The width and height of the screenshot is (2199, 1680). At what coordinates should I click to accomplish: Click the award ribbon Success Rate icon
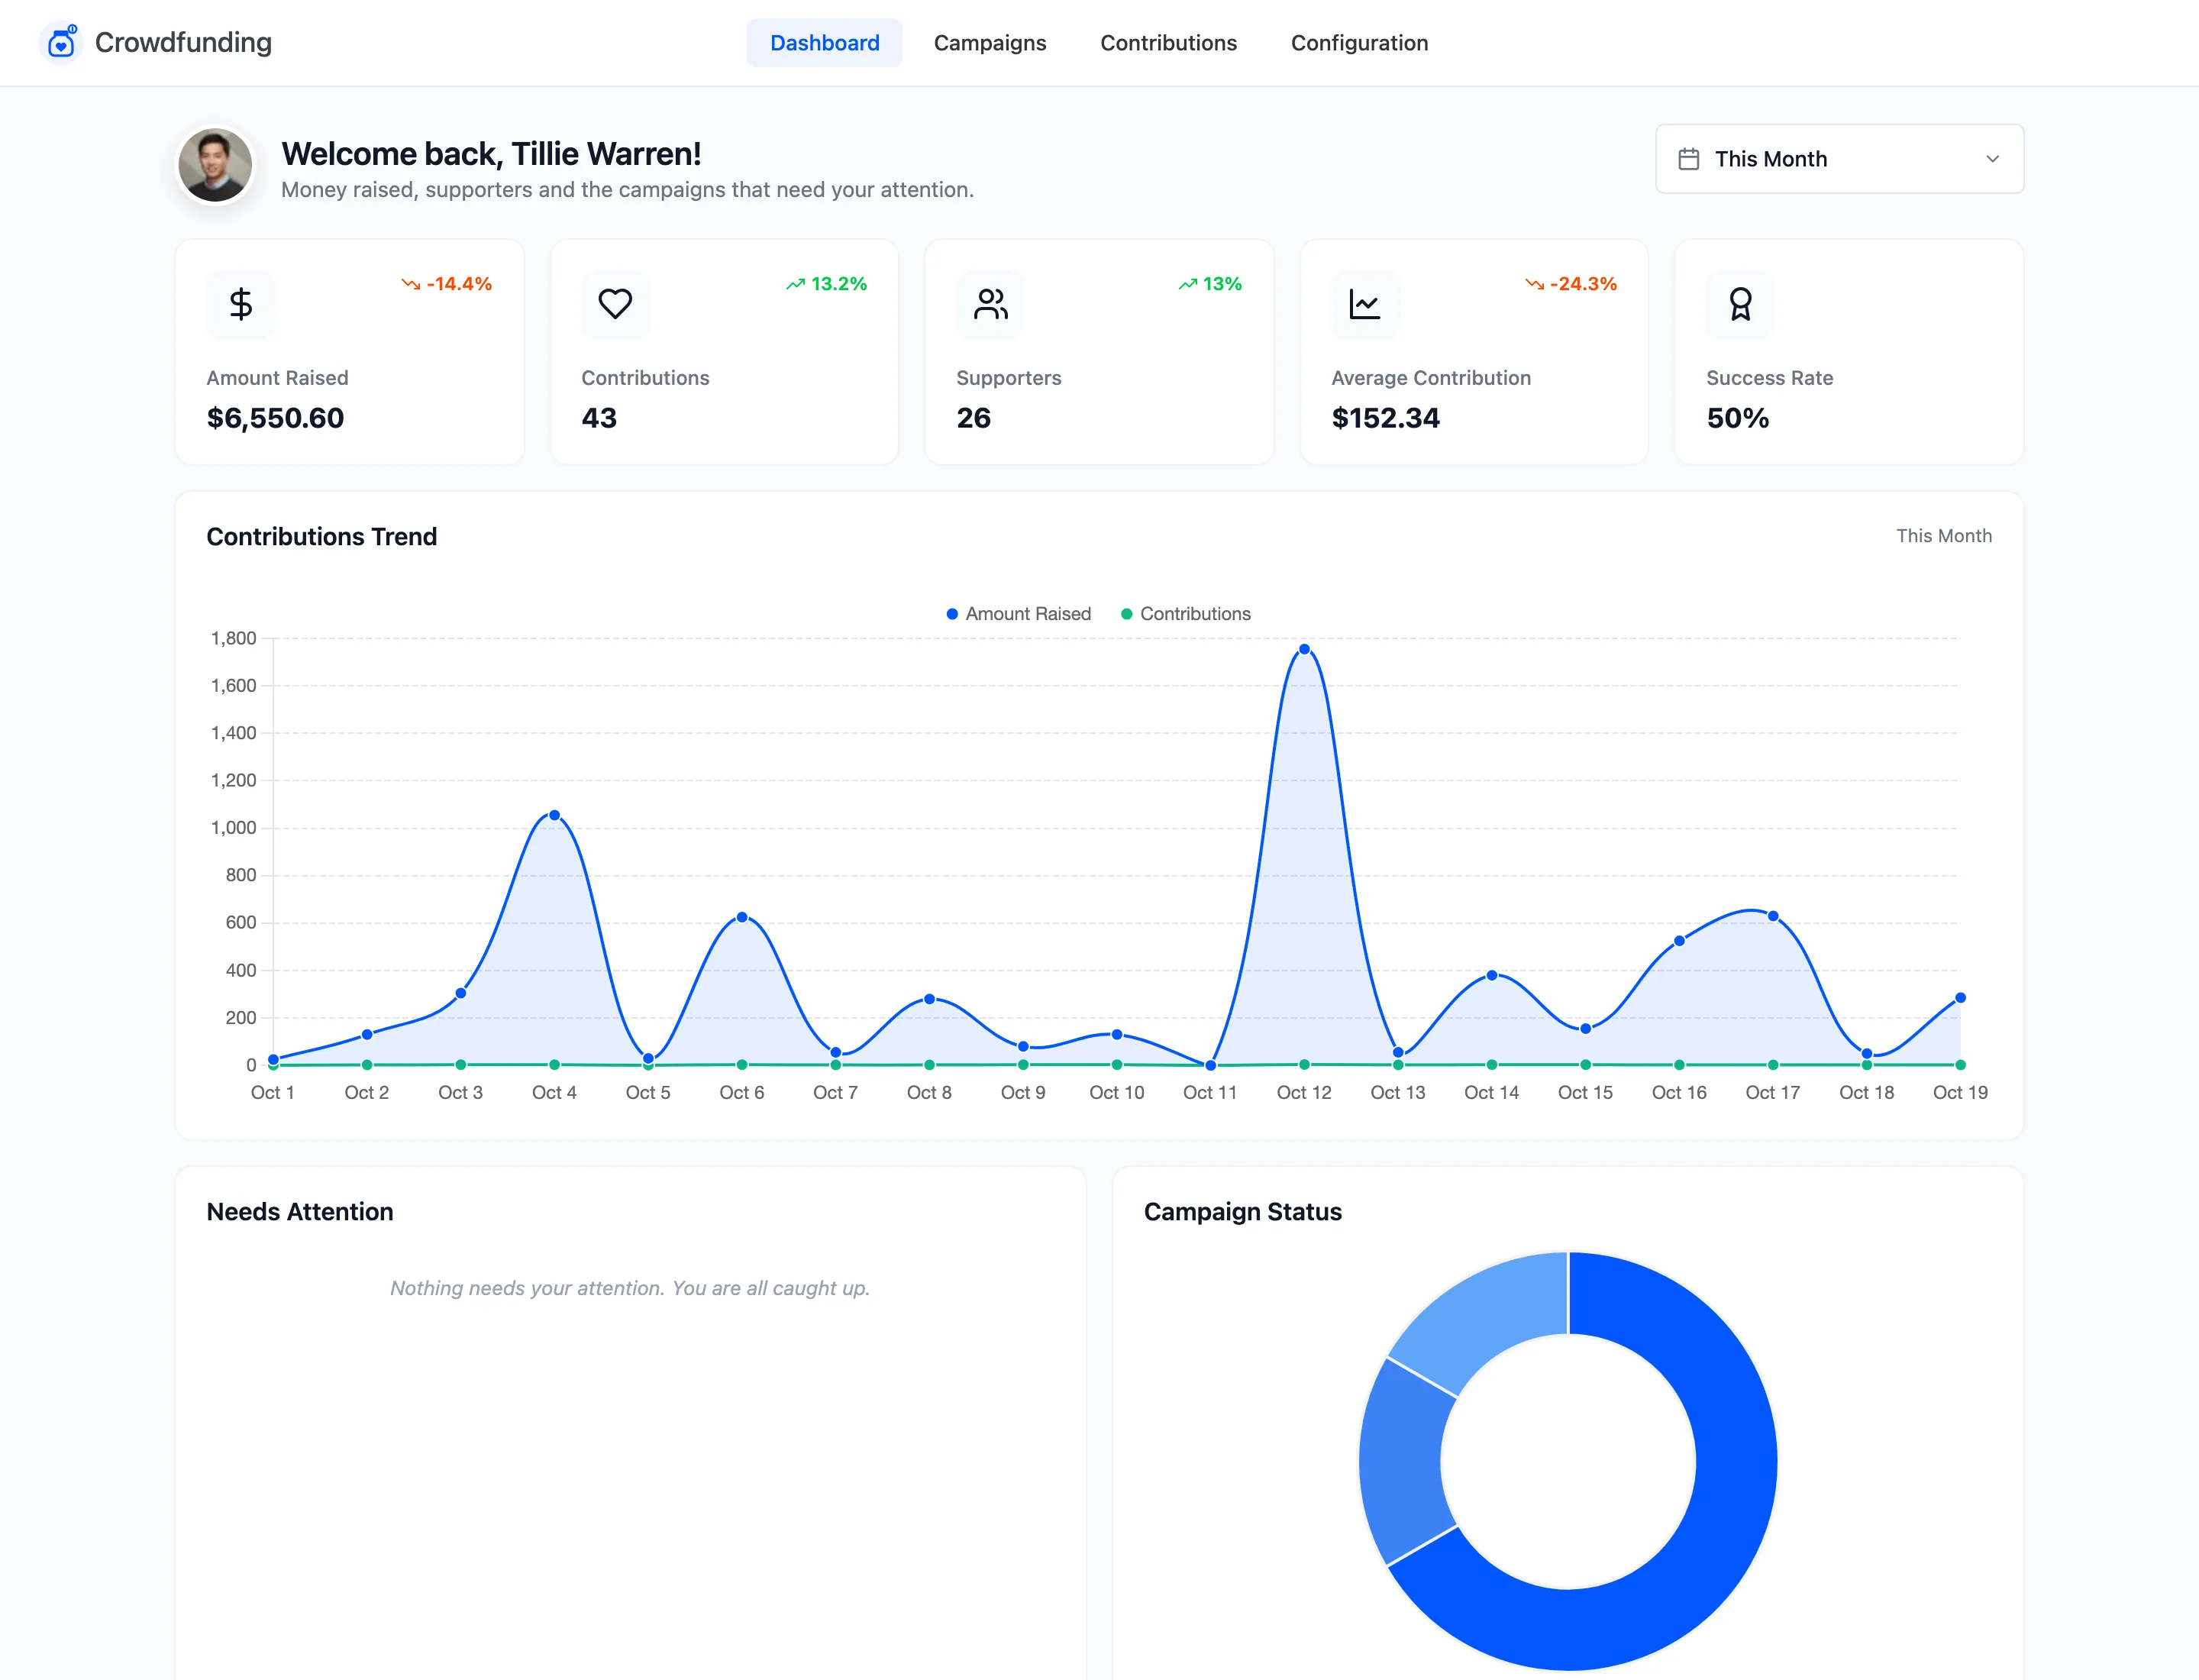pos(1740,304)
